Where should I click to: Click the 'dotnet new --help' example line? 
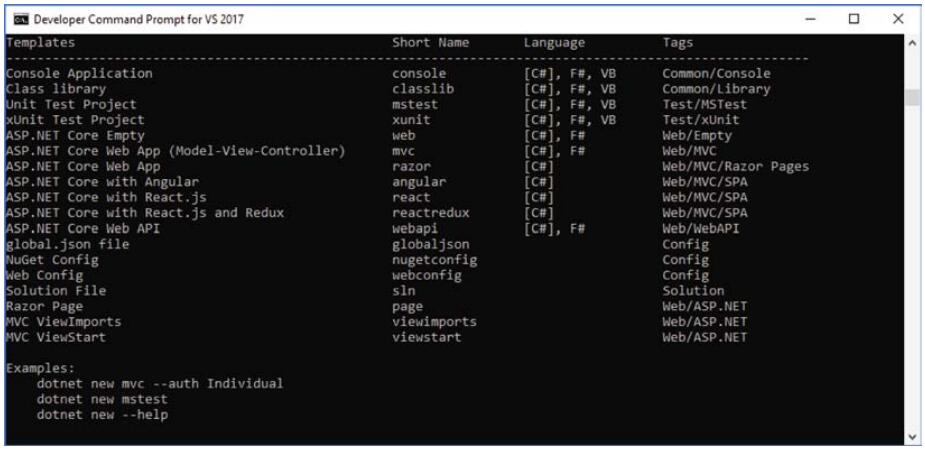pos(101,413)
